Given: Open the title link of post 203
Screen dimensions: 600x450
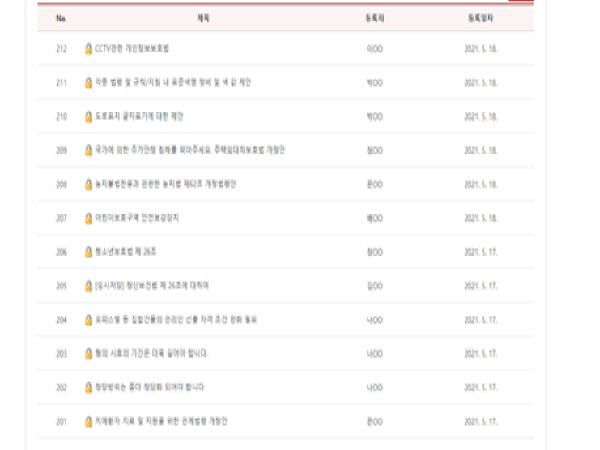Looking at the screenshot, I should [x=152, y=353].
